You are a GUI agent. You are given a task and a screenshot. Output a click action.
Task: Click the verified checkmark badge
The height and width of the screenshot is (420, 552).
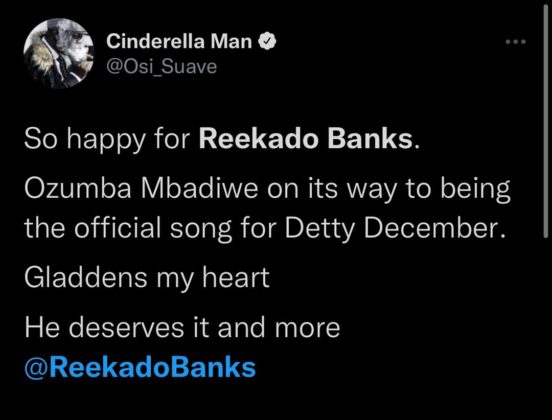pyautogui.click(x=268, y=41)
